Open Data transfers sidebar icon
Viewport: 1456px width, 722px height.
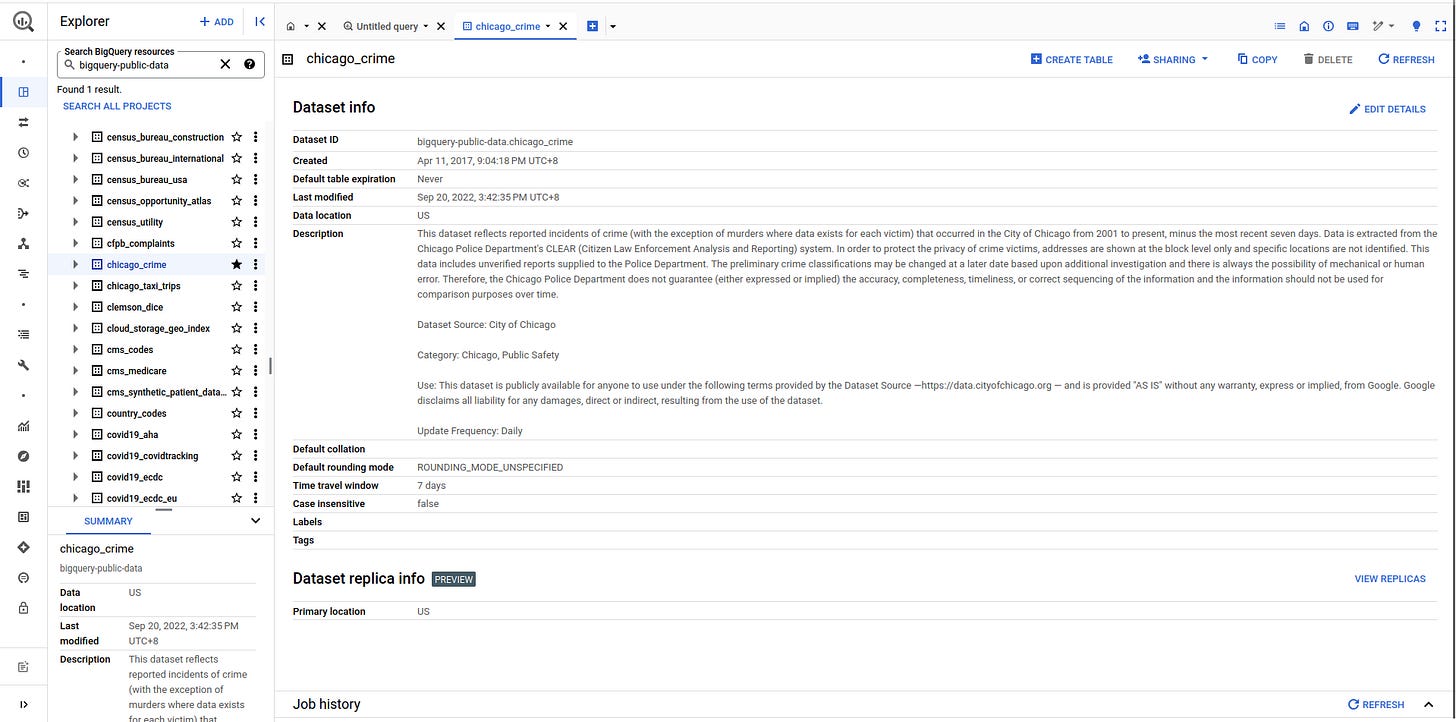pos(23,122)
